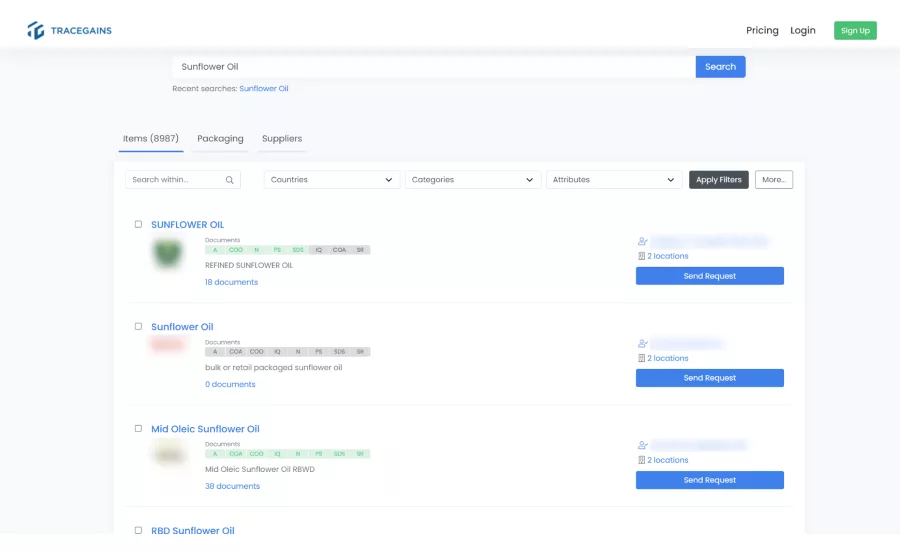Viewport: 900px width, 550px height.
Task: Click the main Sunflower Oil search field
Action: (433, 67)
